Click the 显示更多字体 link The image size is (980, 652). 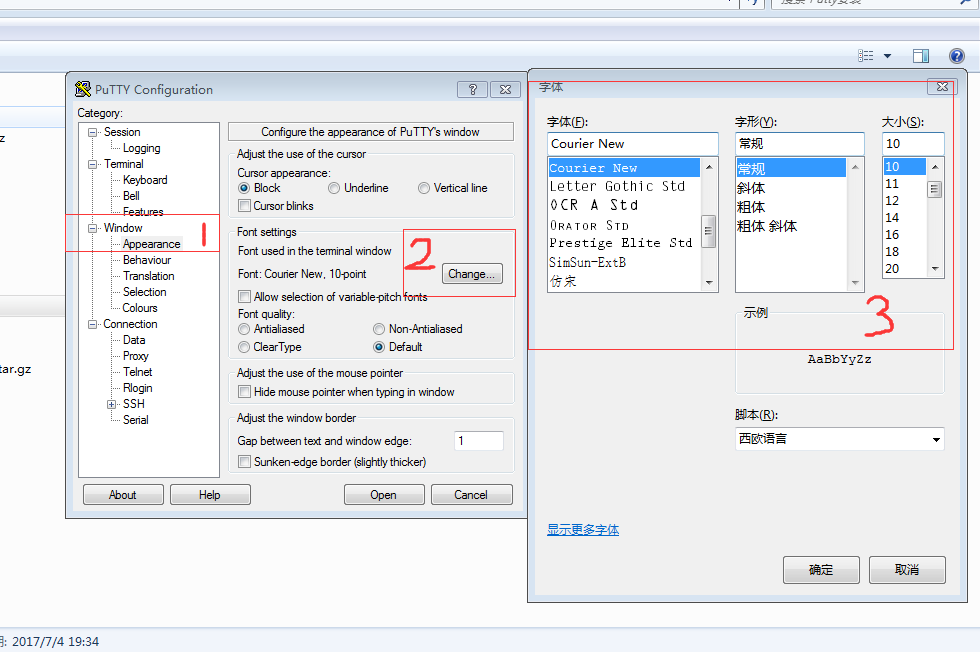(583, 529)
